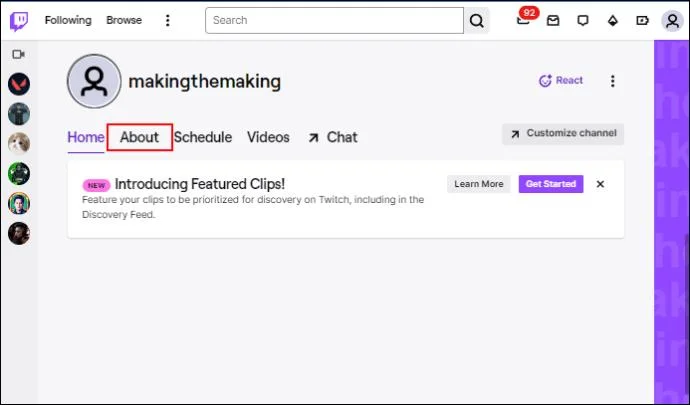The width and height of the screenshot is (690, 405).
Task: Open the sidebar avatar below the green-ringed one
Action: click(x=19, y=203)
